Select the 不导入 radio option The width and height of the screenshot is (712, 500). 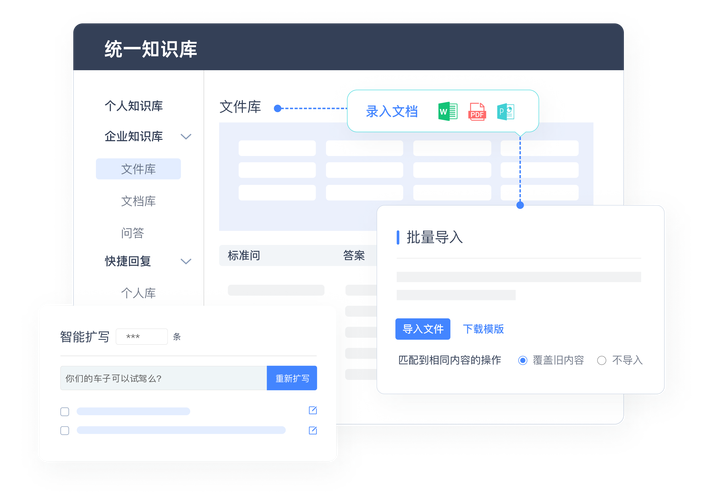602,361
